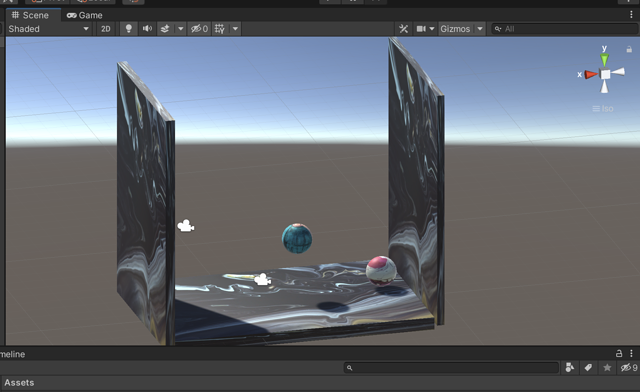Click the green Y axis on orientation gizmo
The height and width of the screenshot is (392, 640).
tap(604, 59)
